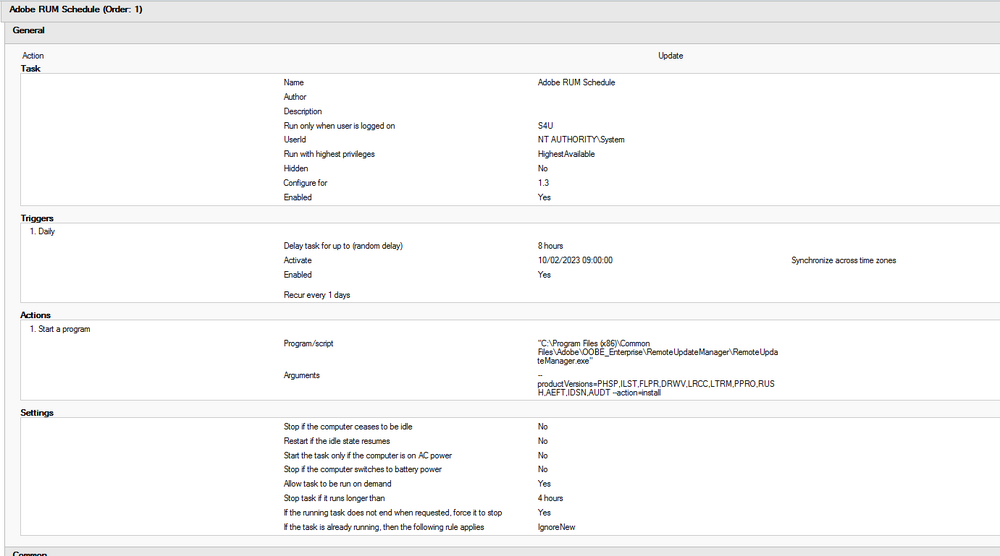Click 'Synchronize across time zones' text

click(x=844, y=260)
